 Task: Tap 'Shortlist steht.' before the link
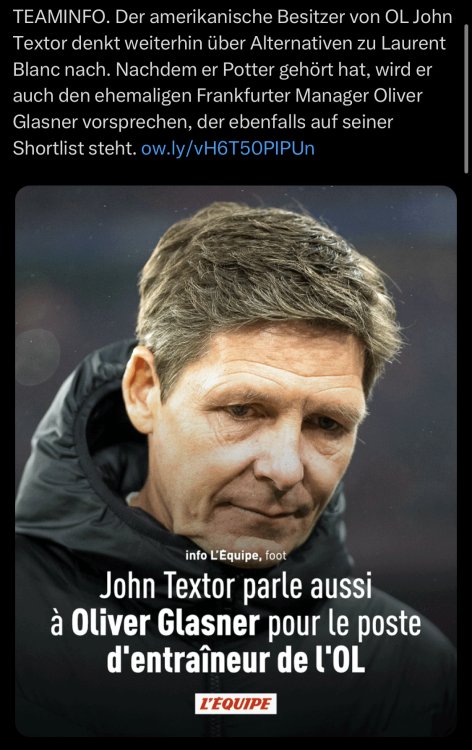(75, 148)
